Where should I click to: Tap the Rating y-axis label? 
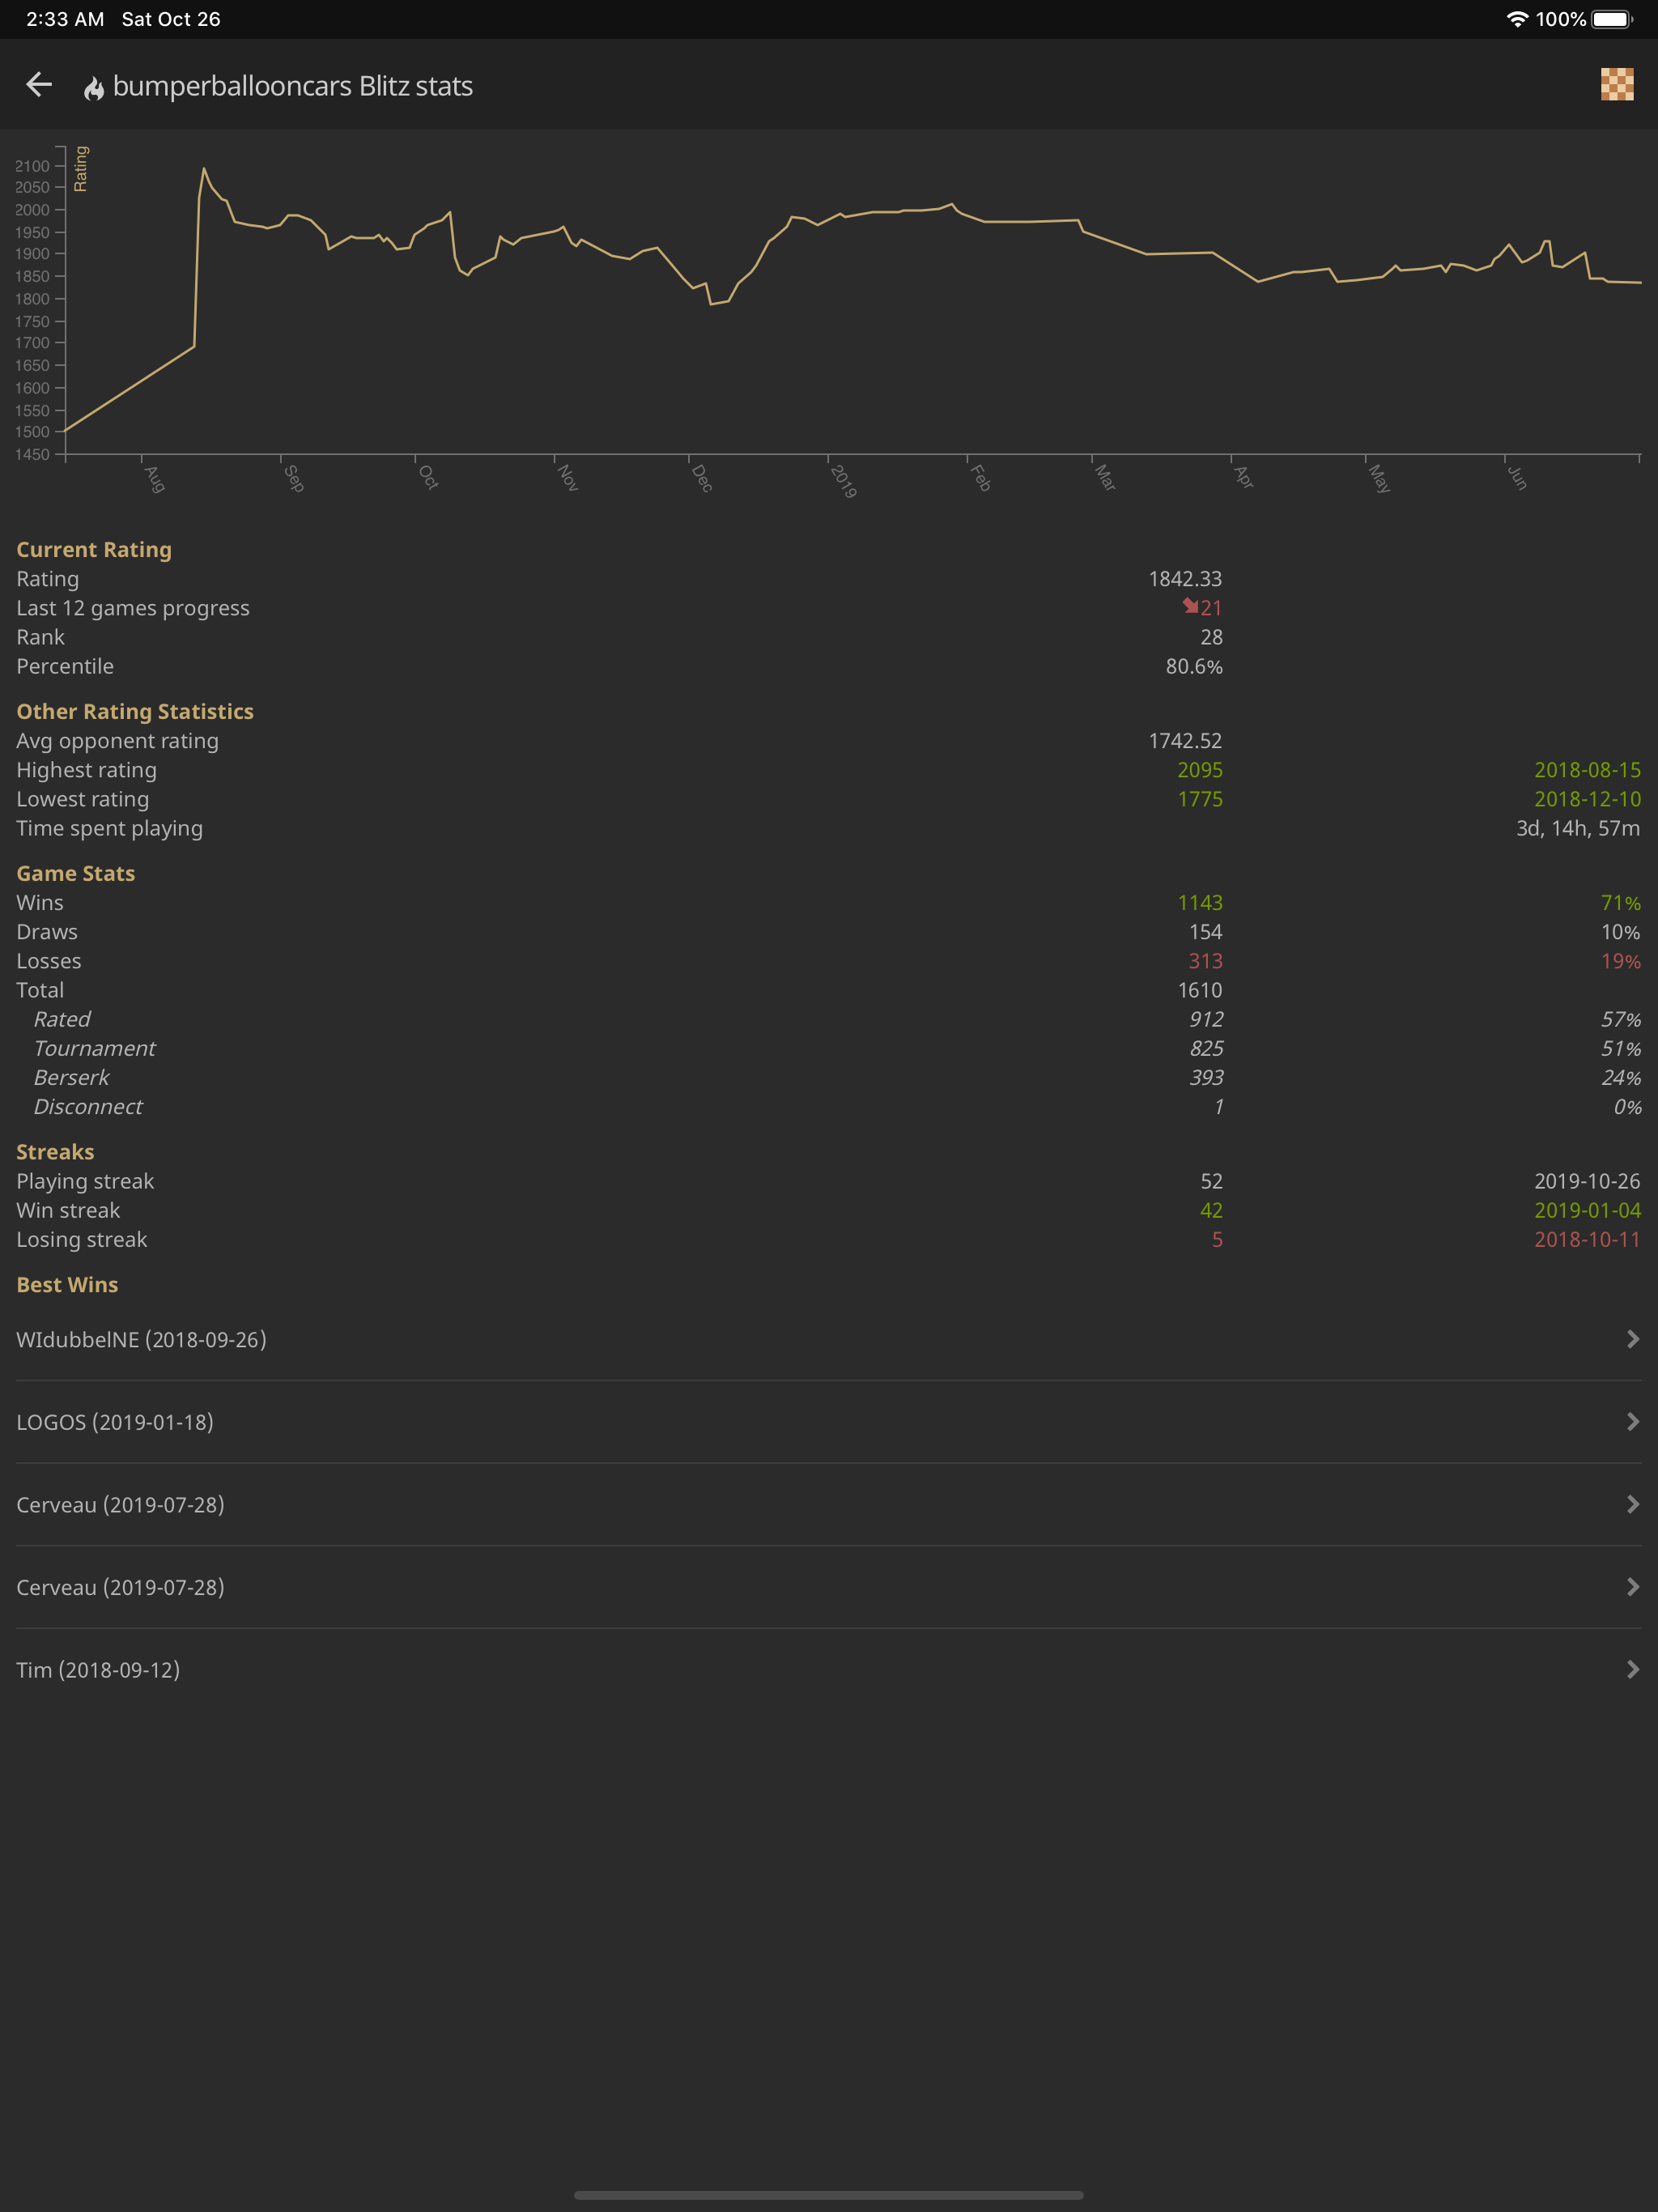[x=81, y=168]
